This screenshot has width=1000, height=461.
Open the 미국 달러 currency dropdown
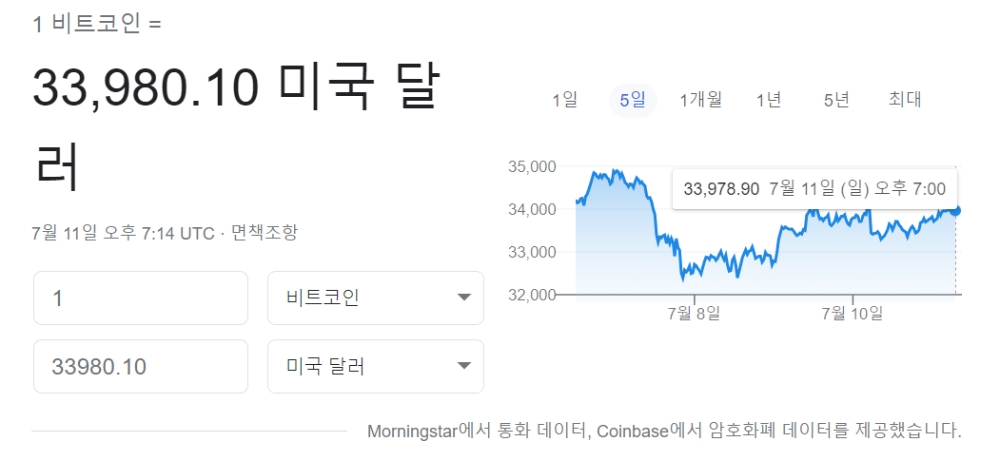(376, 366)
